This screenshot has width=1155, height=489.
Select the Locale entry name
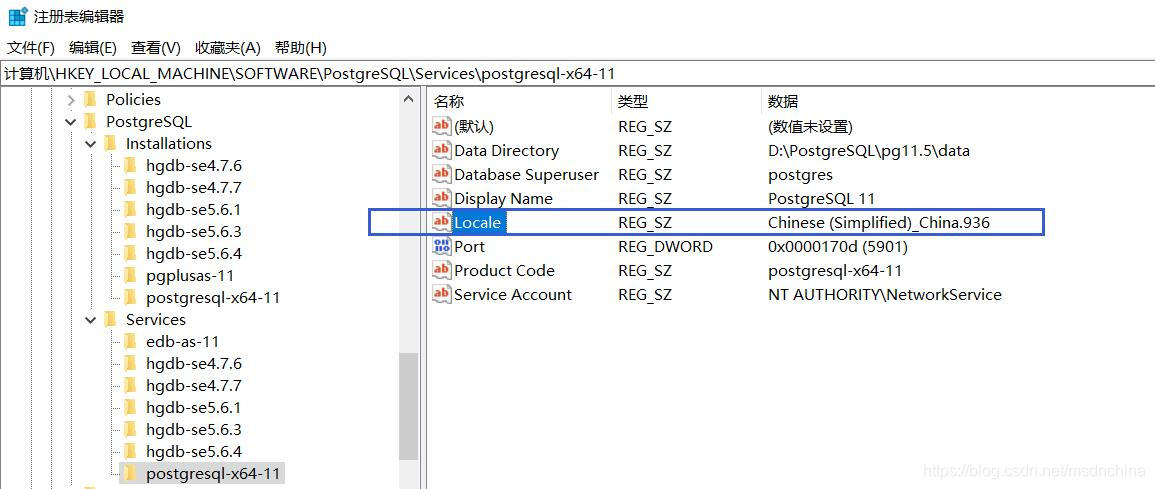pyautogui.click(x=477, y=222)
